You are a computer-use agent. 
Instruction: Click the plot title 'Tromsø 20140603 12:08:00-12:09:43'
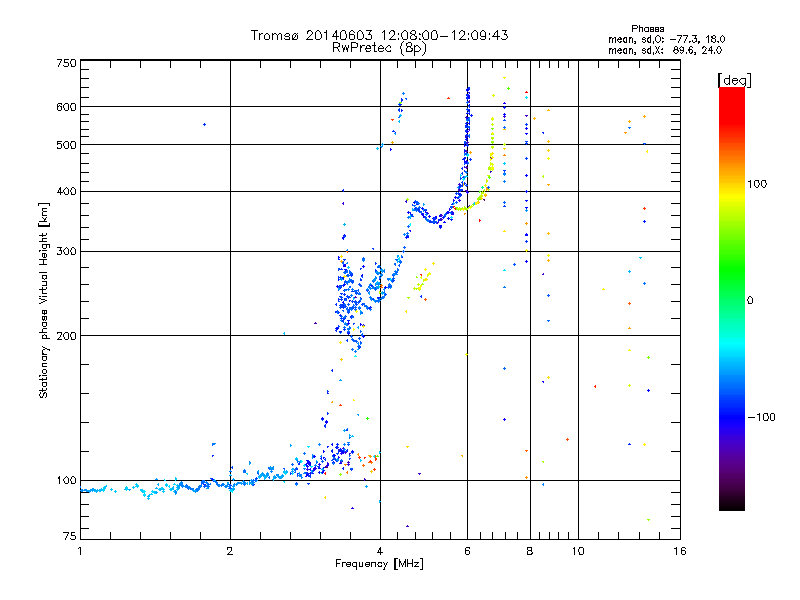pyautogui.click(x=379, y=35)
